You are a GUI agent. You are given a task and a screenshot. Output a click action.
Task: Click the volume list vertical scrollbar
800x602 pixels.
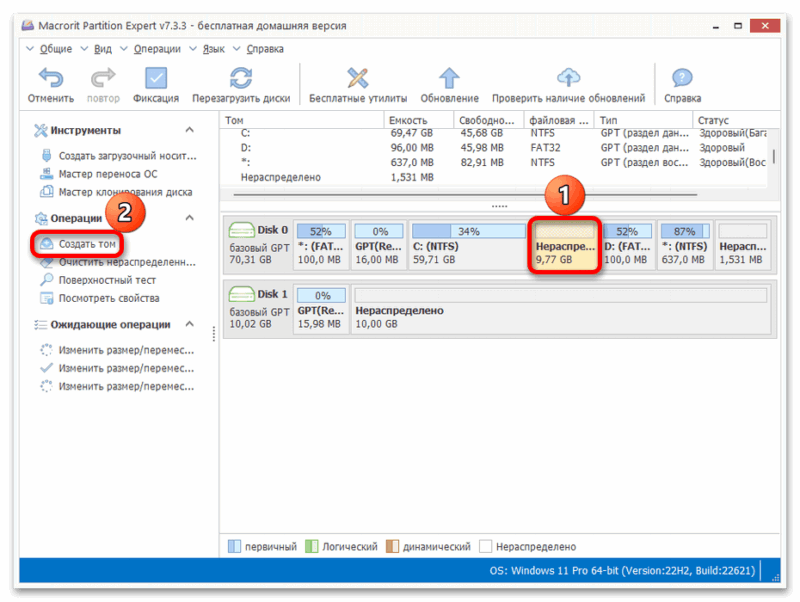tap(774, 156)
